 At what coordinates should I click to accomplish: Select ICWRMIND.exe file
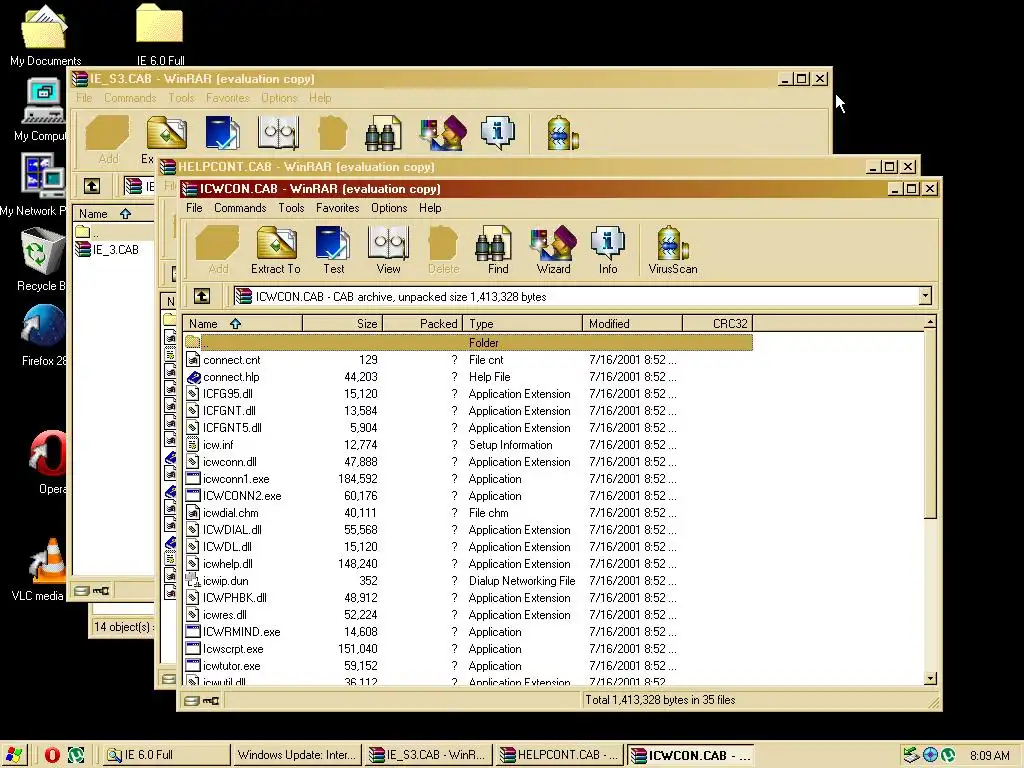(x=468, y=632)
